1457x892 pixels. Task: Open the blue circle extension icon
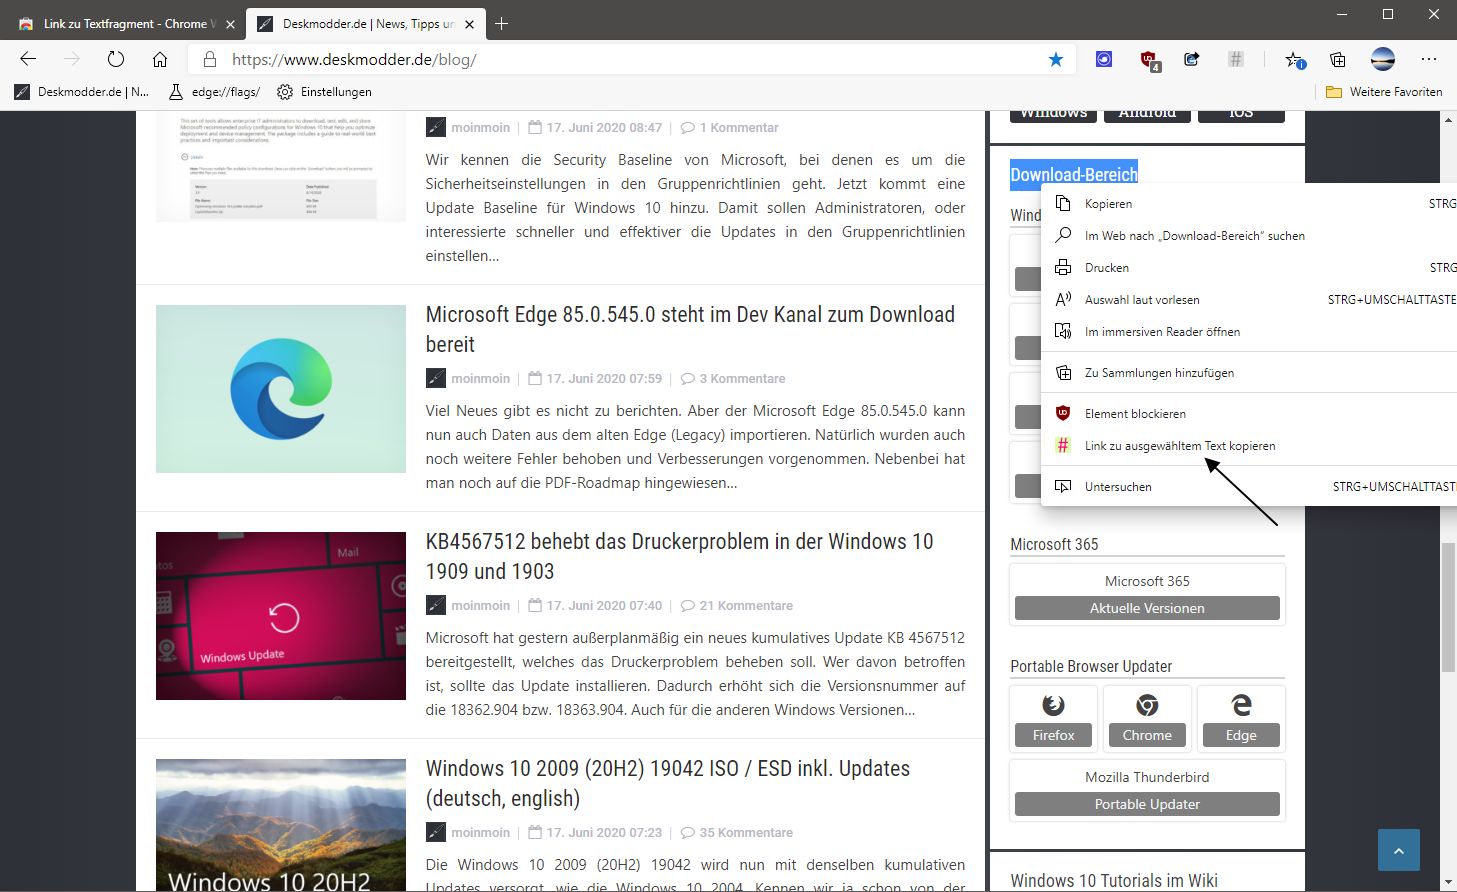(1104, 59)
